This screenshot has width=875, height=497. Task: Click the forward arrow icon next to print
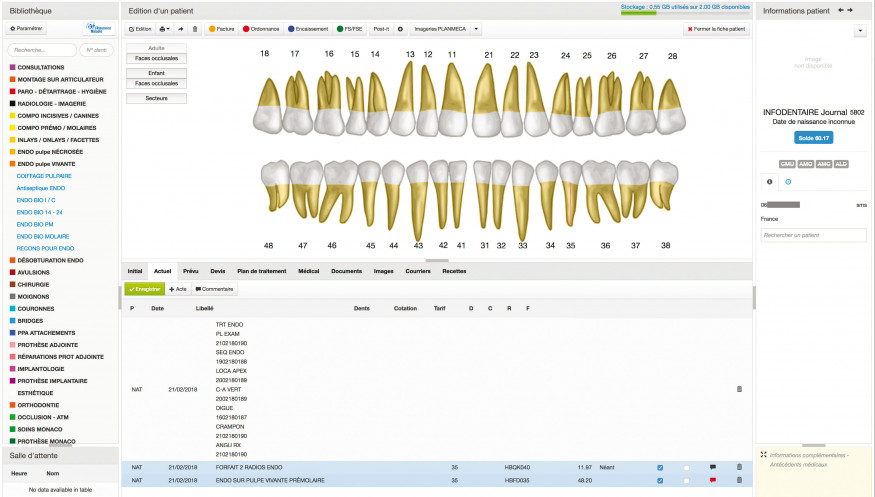pyautogui.click(x=181, y=29)
